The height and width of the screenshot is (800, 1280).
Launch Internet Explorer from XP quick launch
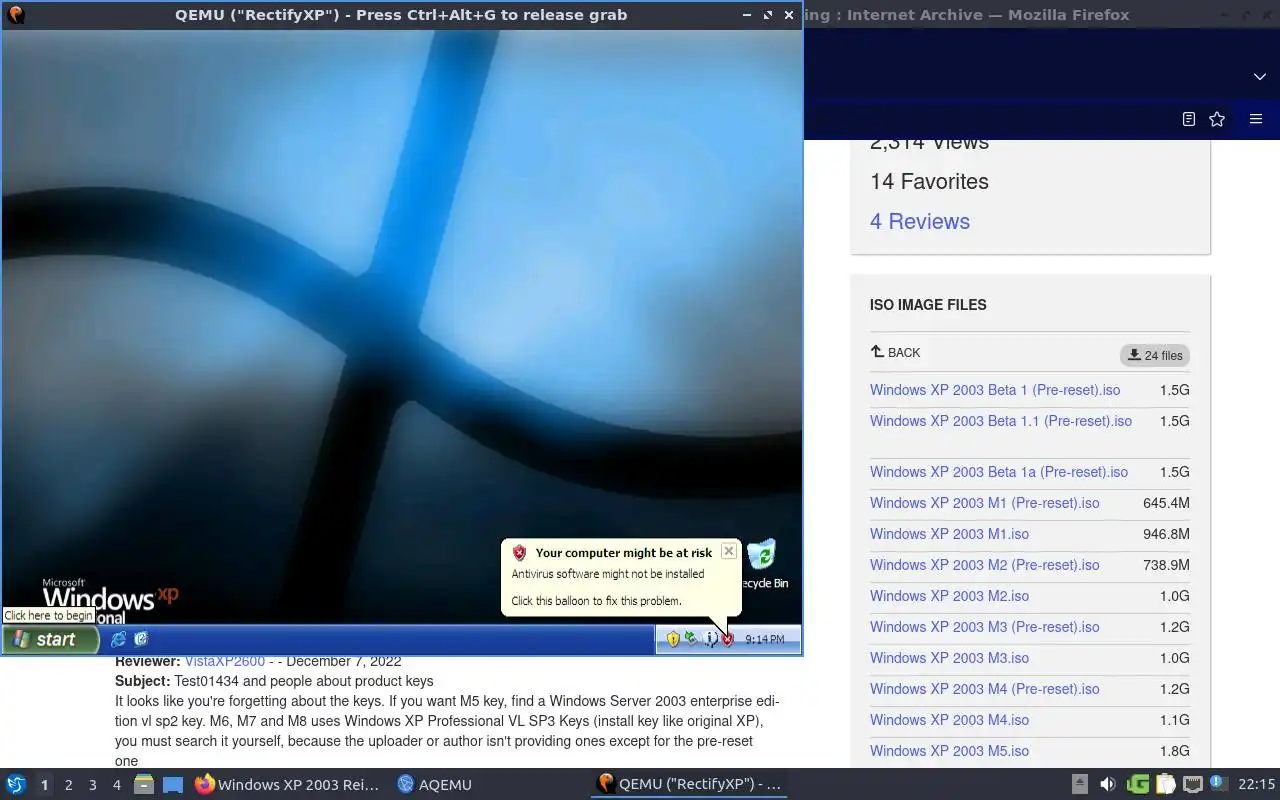click(x=119, y=639)
